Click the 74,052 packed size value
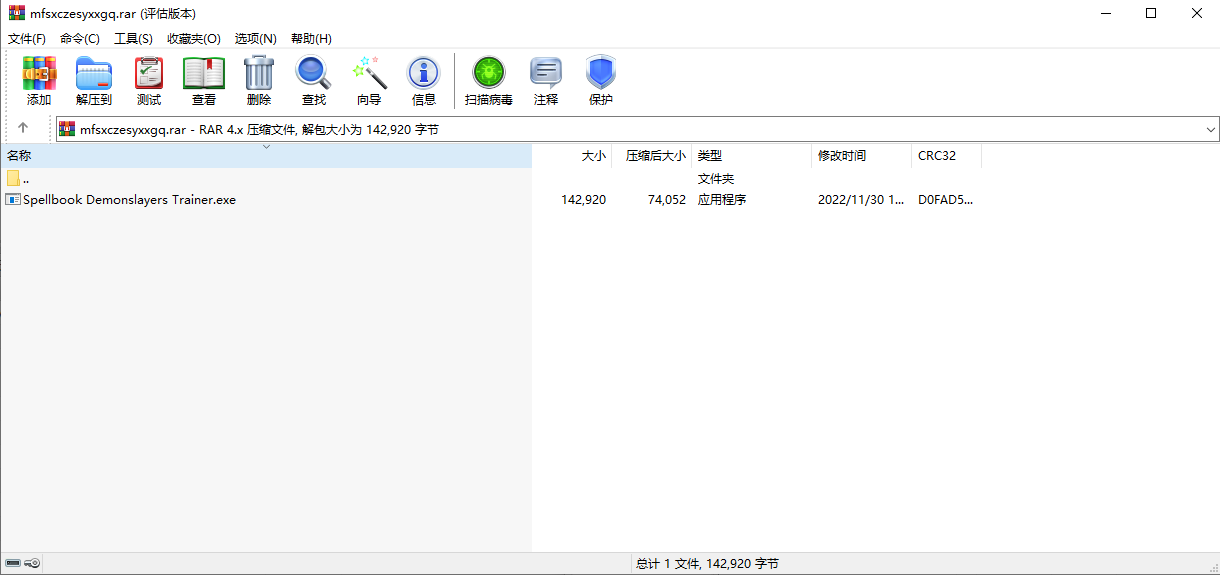The image size is (1220, 575). pos(666,199)
